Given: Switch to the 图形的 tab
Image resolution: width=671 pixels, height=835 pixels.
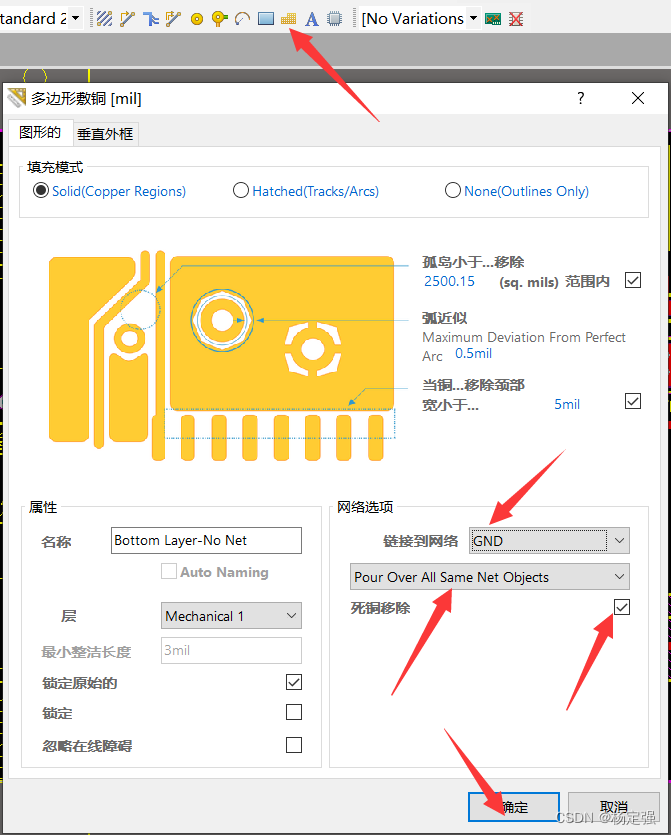Looking at the screenshot, I should click(x=40, y=132).
